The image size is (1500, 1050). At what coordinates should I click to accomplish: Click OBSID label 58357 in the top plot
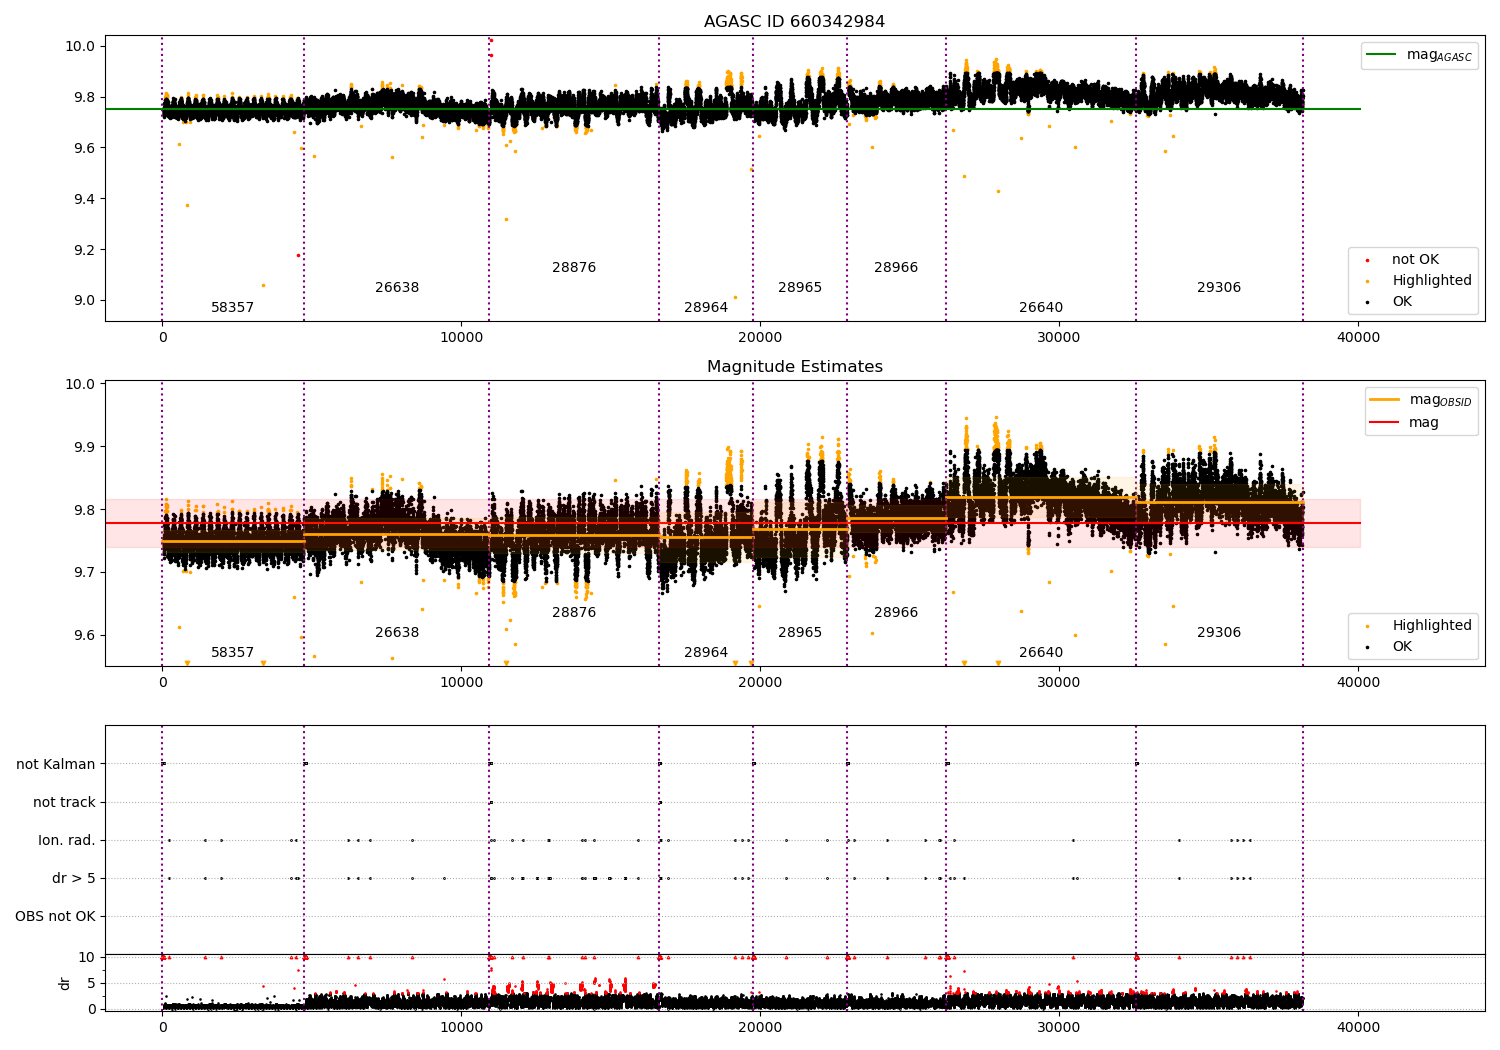click(232, 308)
